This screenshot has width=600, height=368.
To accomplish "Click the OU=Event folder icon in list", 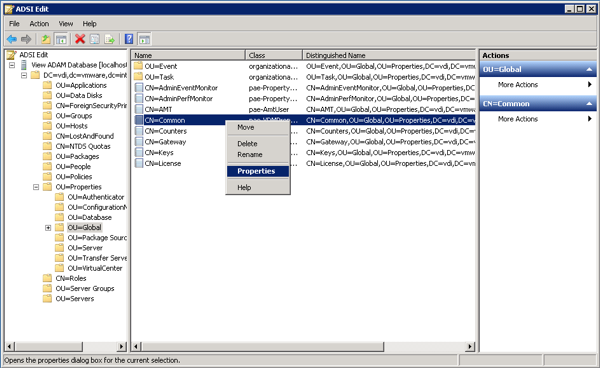I will [138, 66].
